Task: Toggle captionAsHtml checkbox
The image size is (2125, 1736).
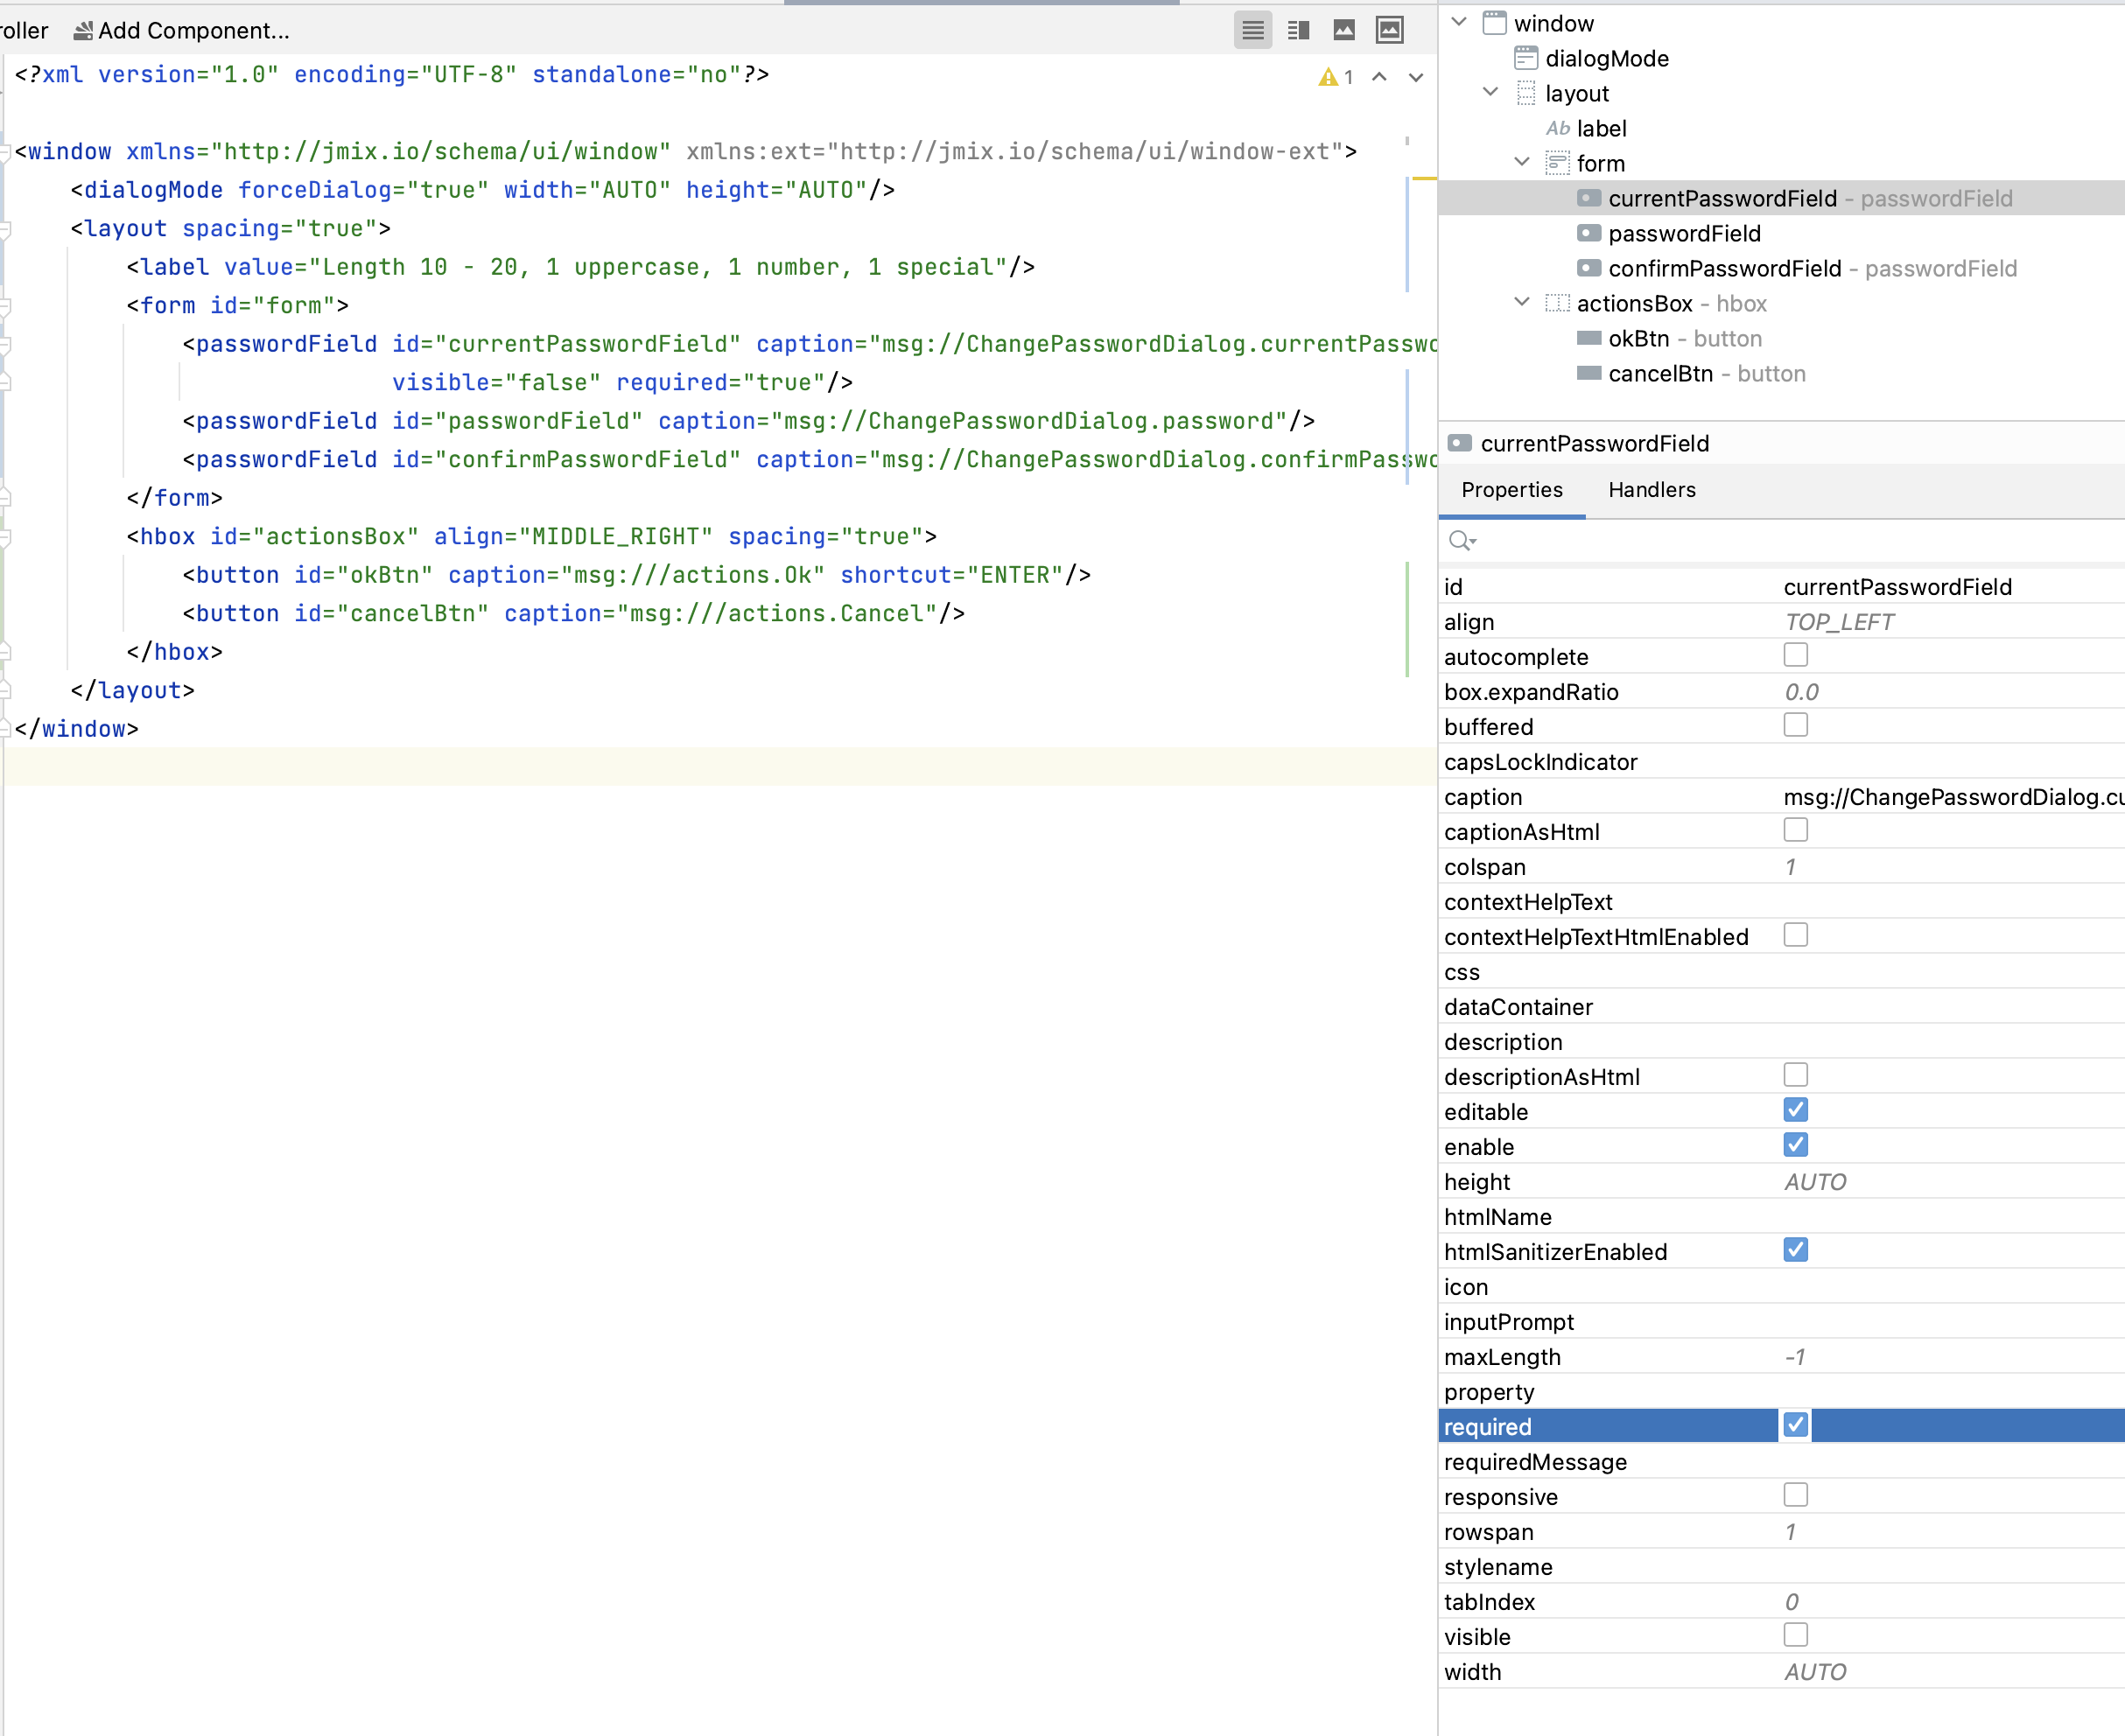Action: click(x=1795, y=830)
